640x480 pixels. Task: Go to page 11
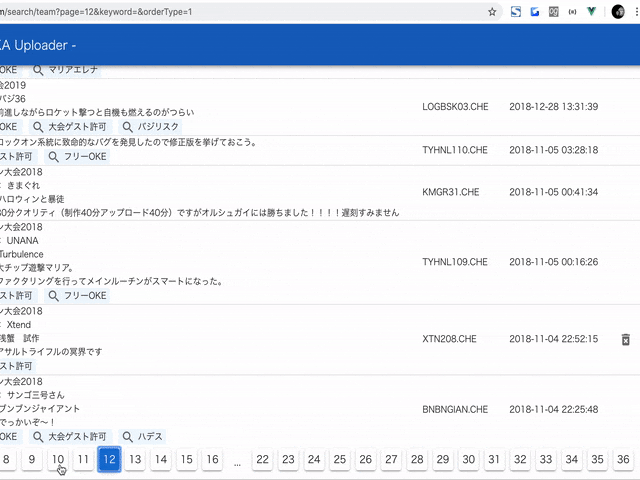84,460
